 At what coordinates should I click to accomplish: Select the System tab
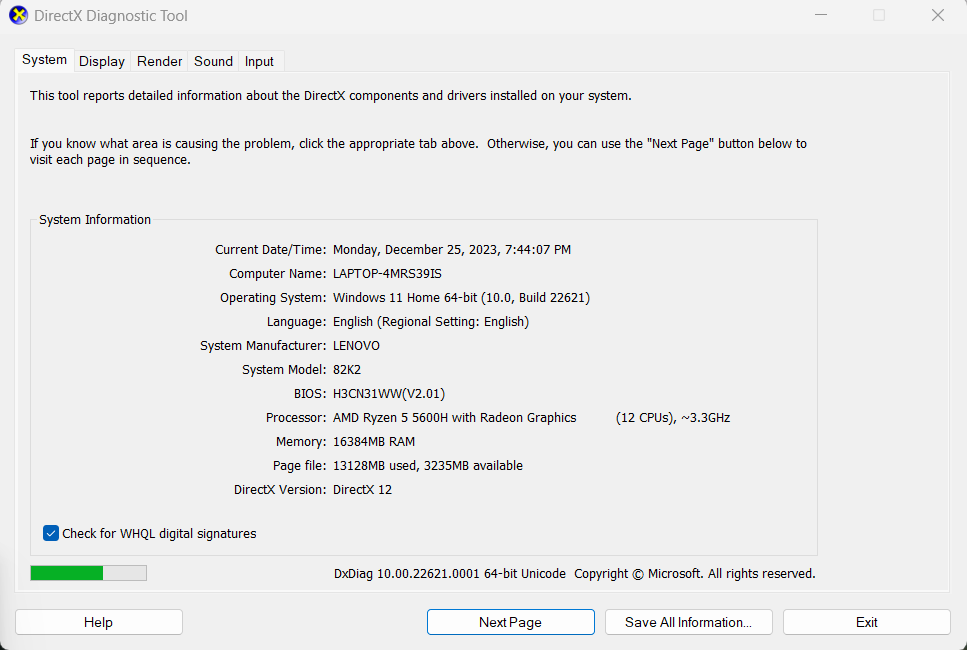(x=44, y=60)
